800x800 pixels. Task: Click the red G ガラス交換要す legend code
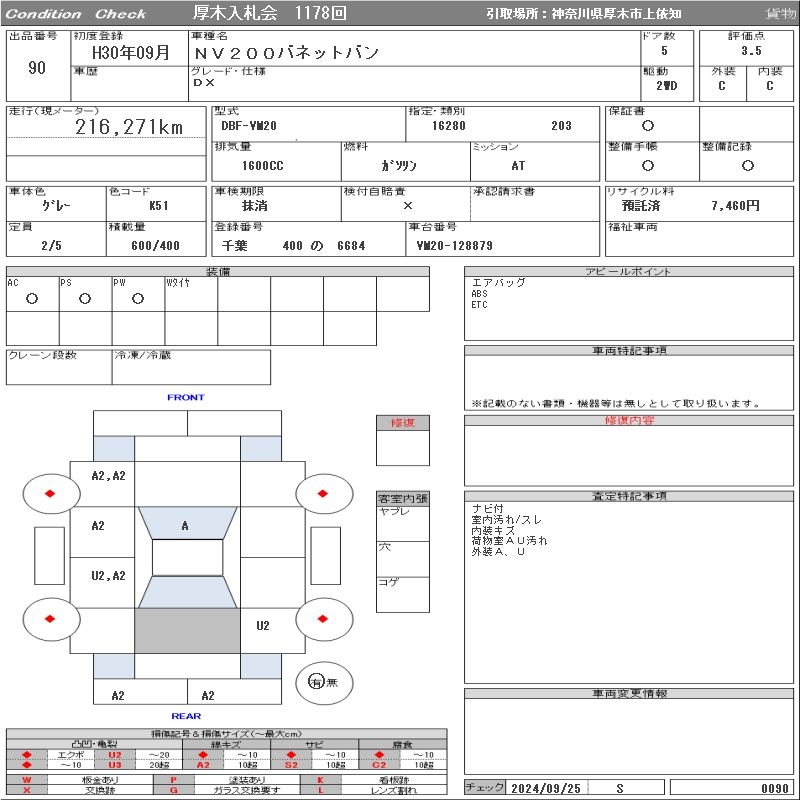[173, 790]
